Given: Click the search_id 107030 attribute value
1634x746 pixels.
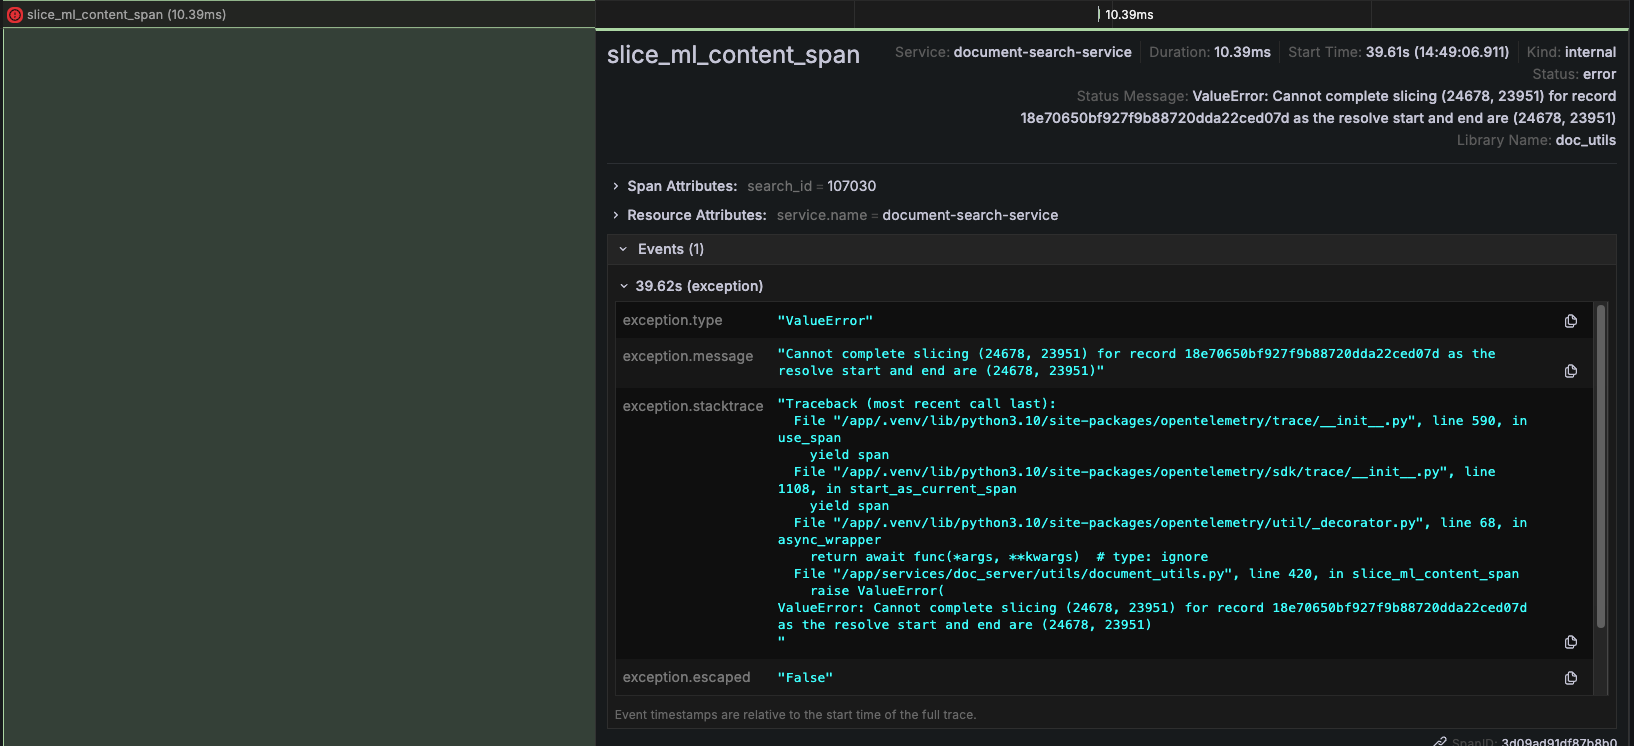Looking at the screenshot, I should point(851,186).
